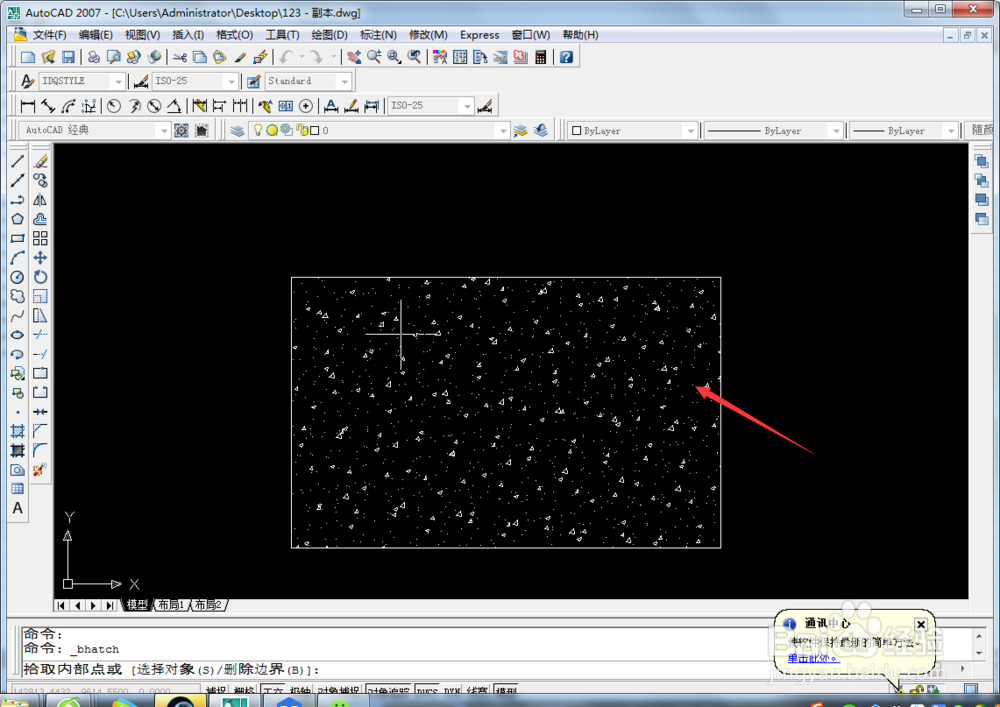1000x707 pixels.
Task: Click the Layer Previous icon
Action: pos(541,131)
